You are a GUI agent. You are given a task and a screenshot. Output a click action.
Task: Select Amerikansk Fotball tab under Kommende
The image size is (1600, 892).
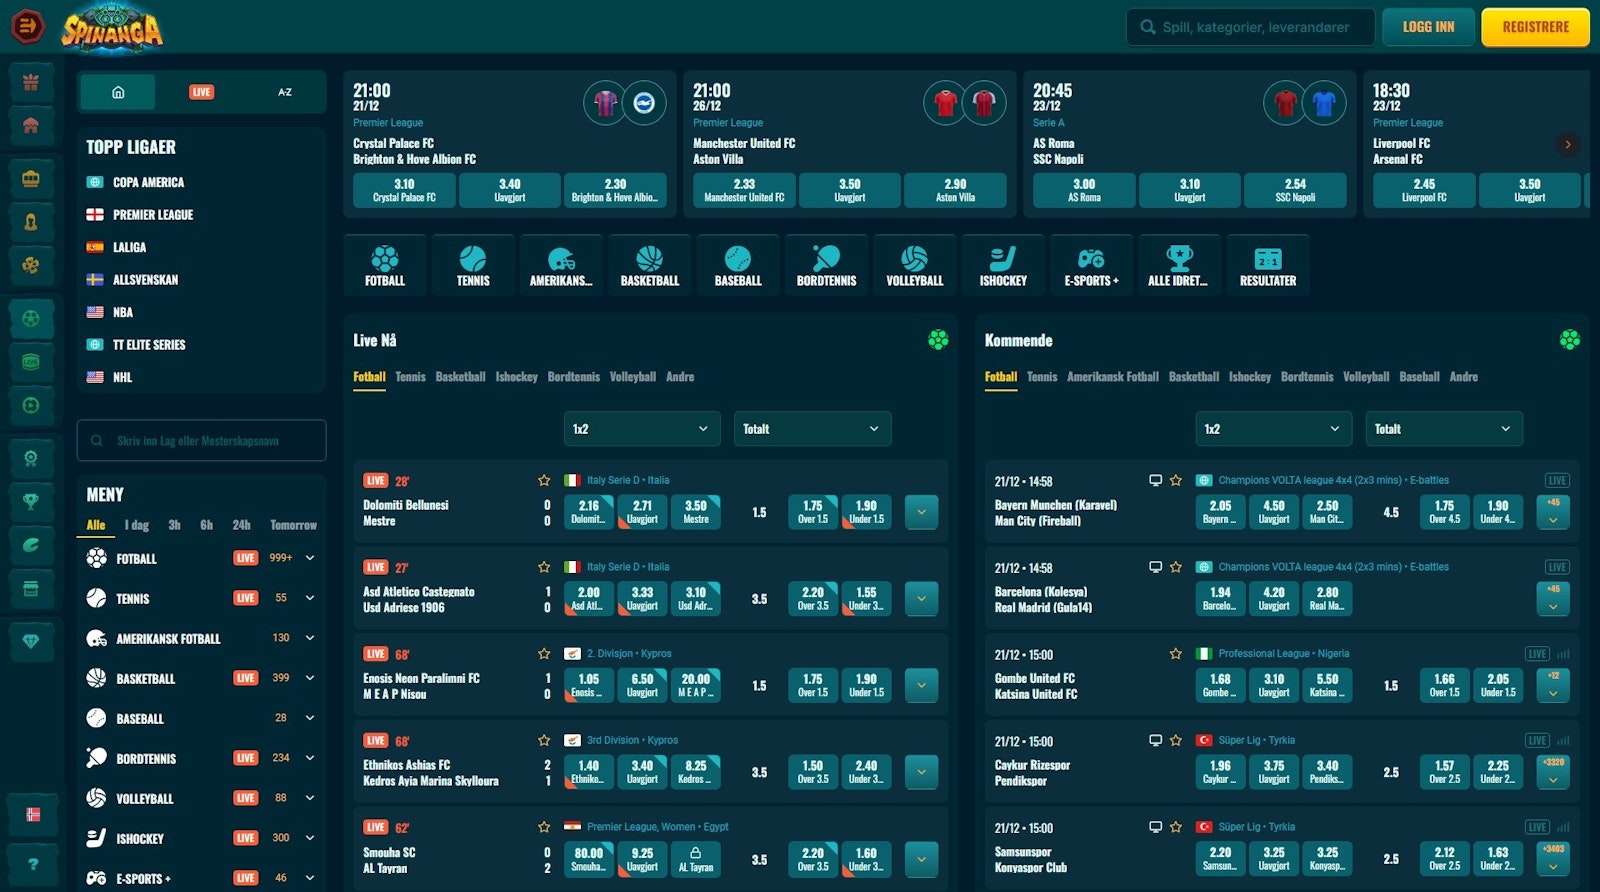[1112, 377]
